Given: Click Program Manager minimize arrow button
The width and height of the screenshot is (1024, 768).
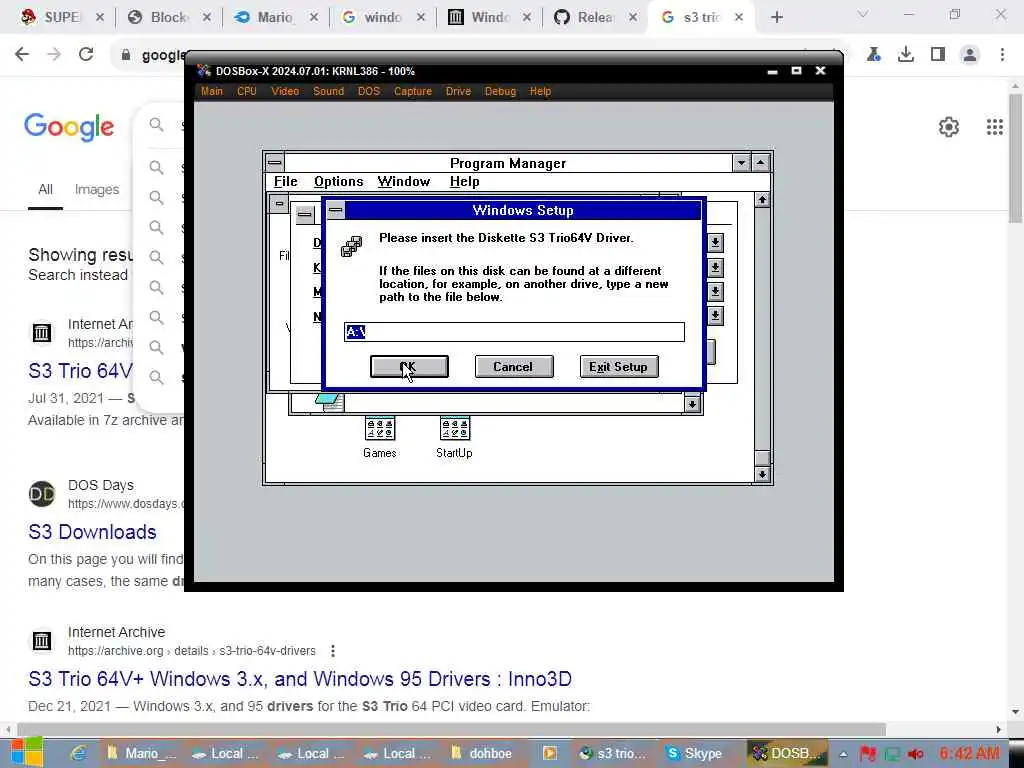Looking at the screenshot, I should [x=741, y=163].
